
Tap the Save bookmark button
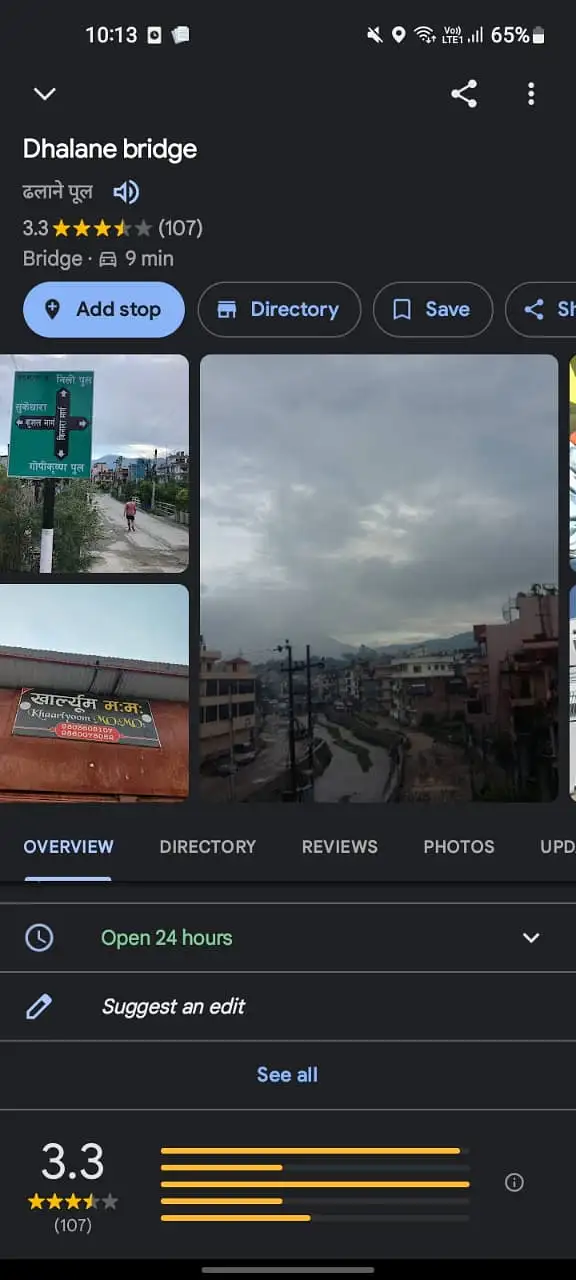[433, 309]
